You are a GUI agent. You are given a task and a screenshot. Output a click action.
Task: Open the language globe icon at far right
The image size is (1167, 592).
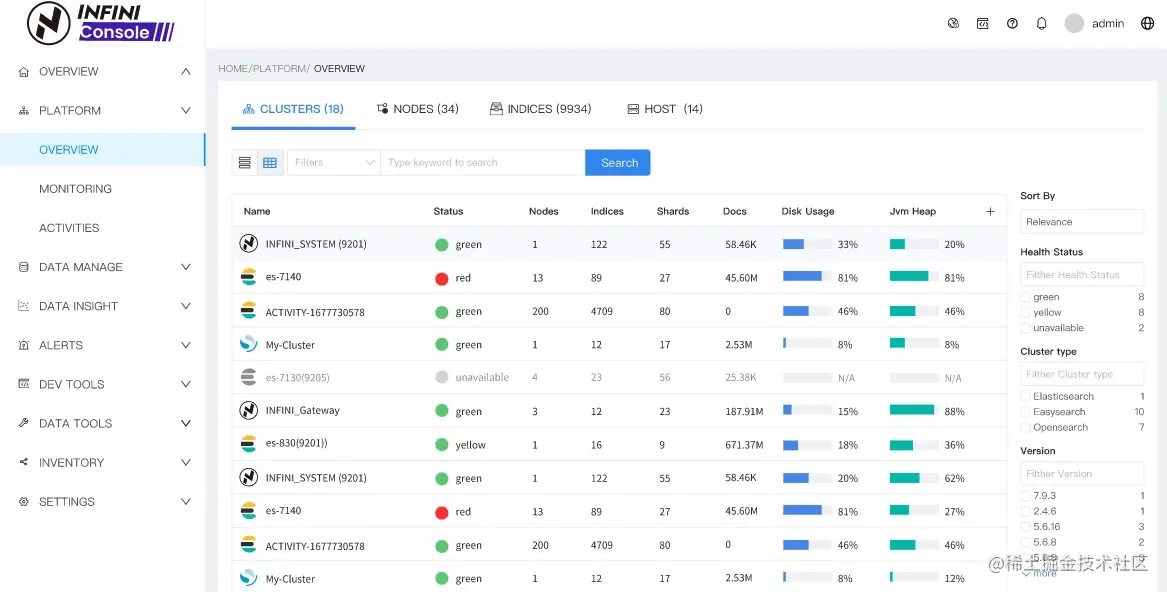(1148, 23)
